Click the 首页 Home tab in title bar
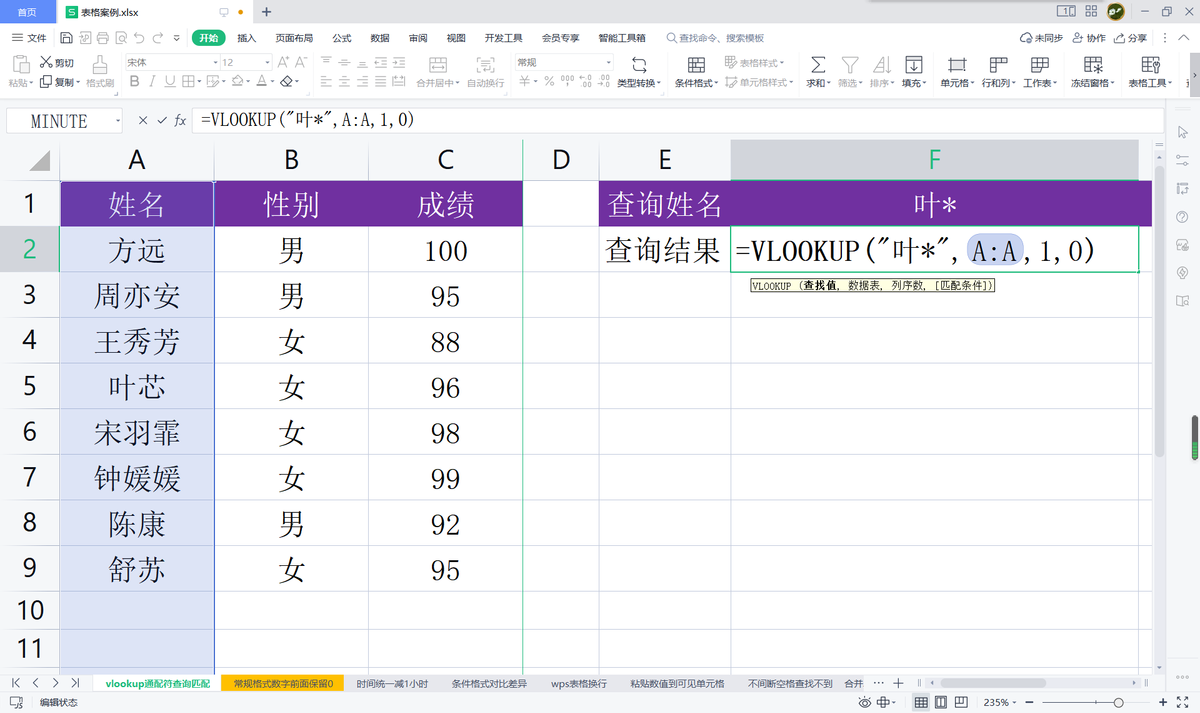This screenshot has height=713, width=1200. tap(27, 12)
